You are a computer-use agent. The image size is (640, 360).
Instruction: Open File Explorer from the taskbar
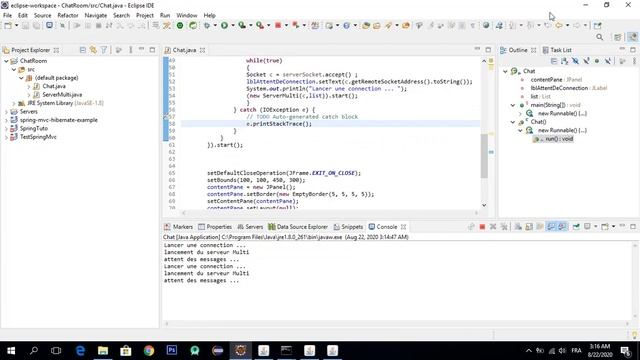tap(103, 351)
